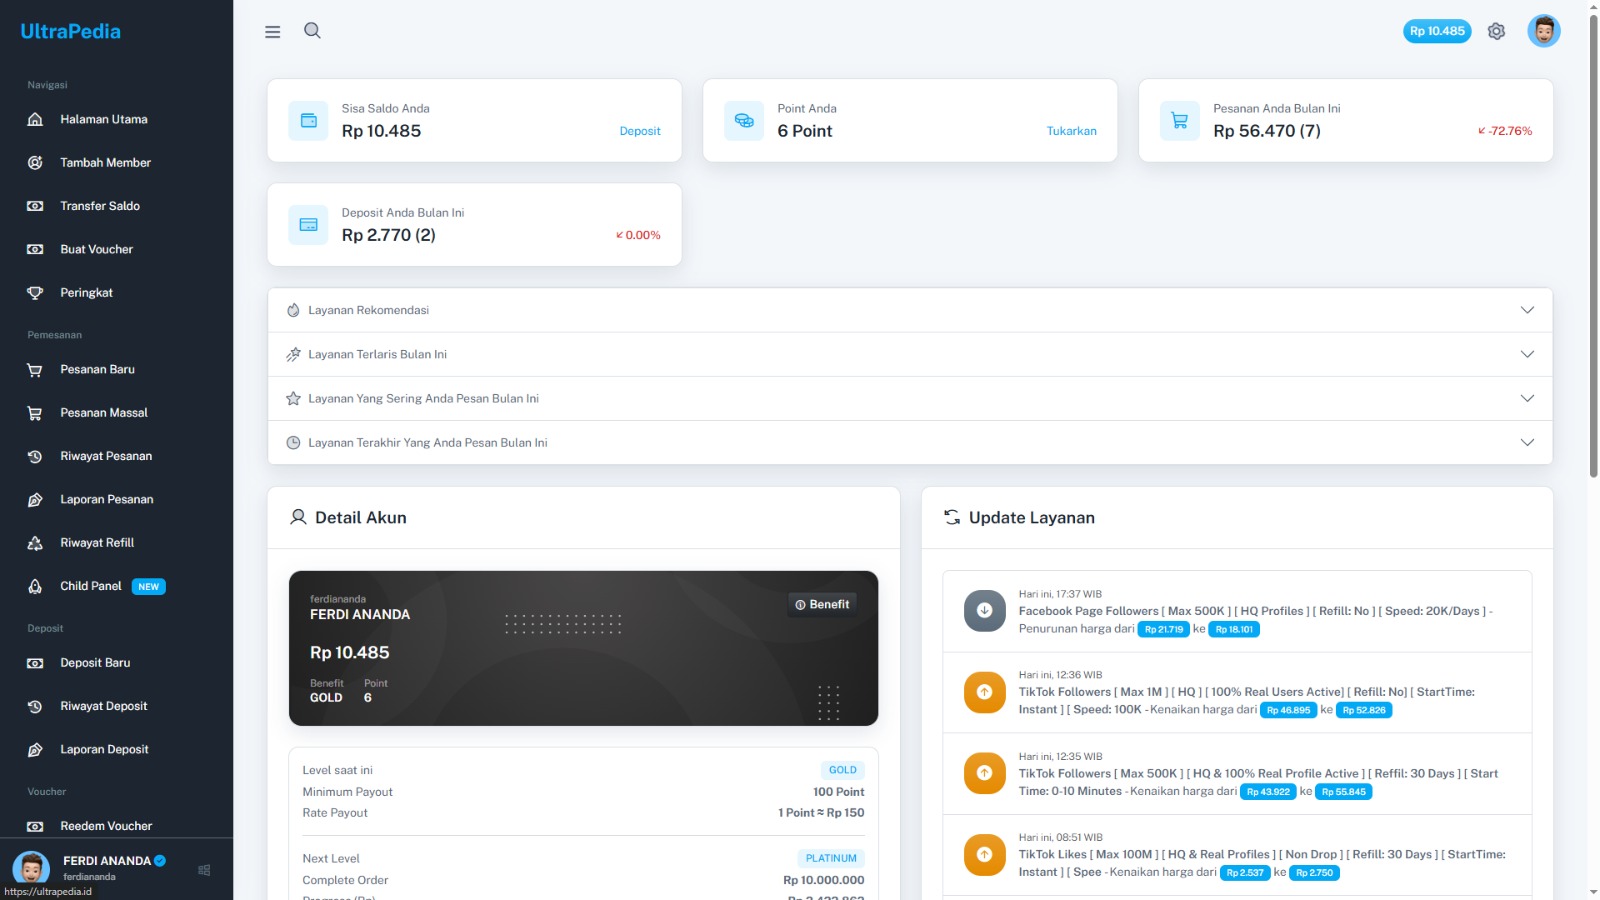Open Pesanan Baru from sidebar
This screenshot has width=1600, height=900.
(x=97, y=369)
